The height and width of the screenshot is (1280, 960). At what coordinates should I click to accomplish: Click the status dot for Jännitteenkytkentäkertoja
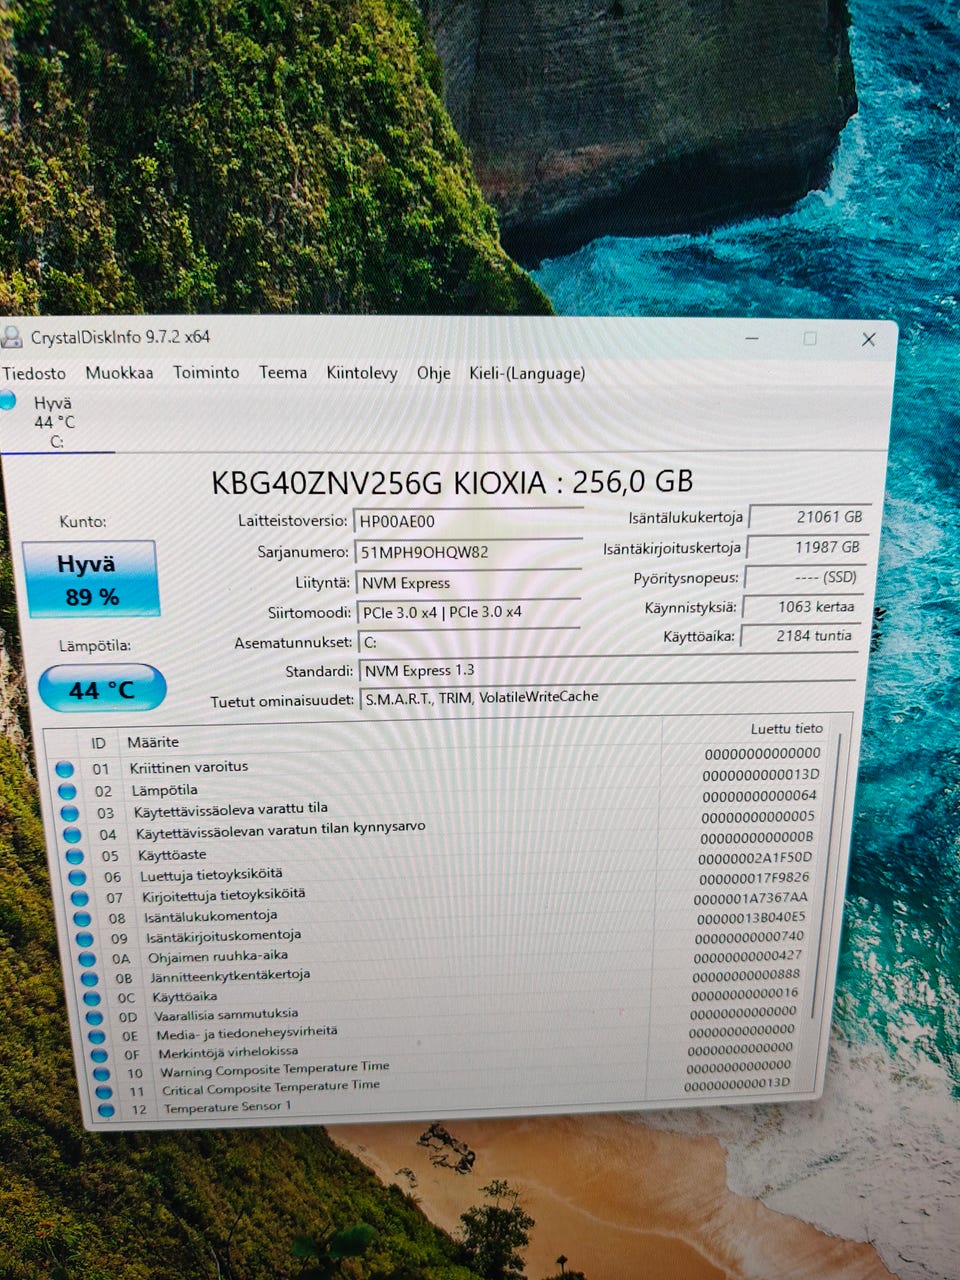(x=90, y=979)
